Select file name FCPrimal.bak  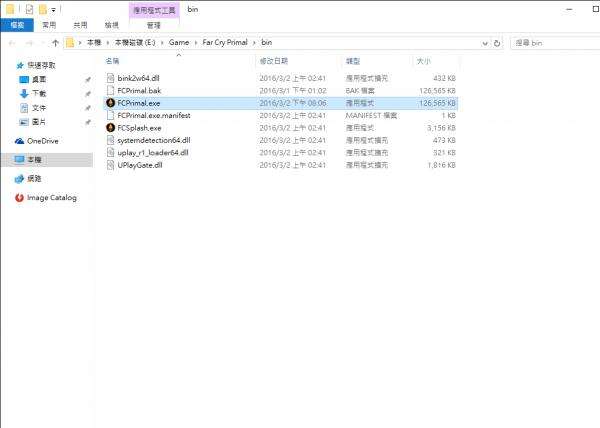(139, 91)
